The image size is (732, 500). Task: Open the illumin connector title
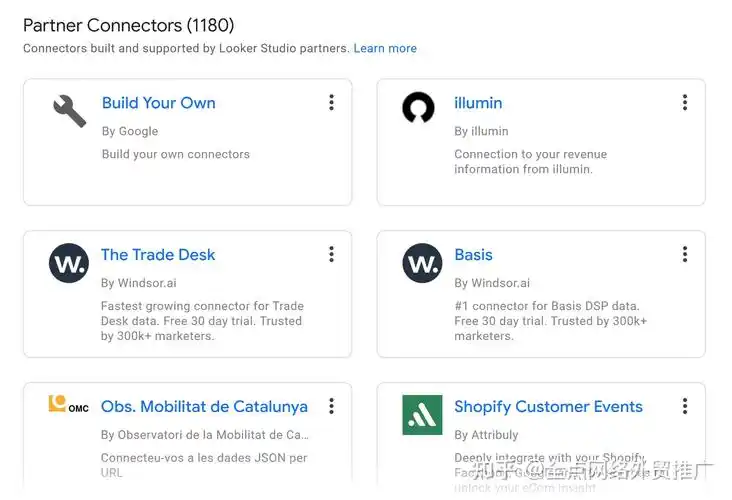[478, 103]
